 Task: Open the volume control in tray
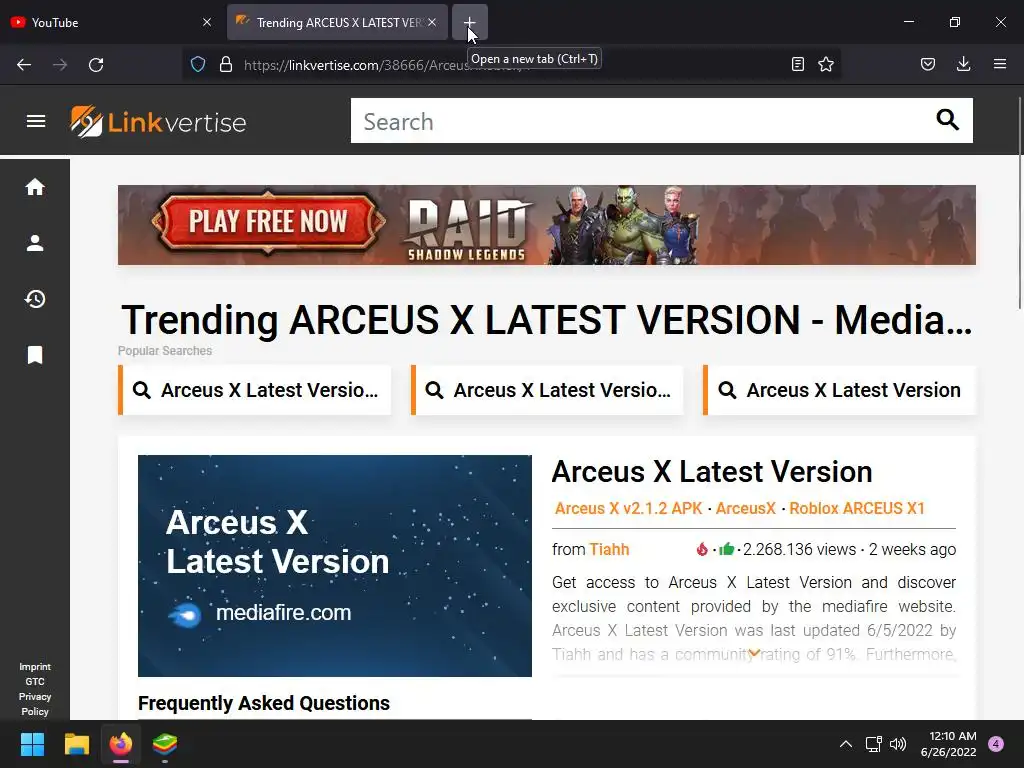(x=899, y=744)
